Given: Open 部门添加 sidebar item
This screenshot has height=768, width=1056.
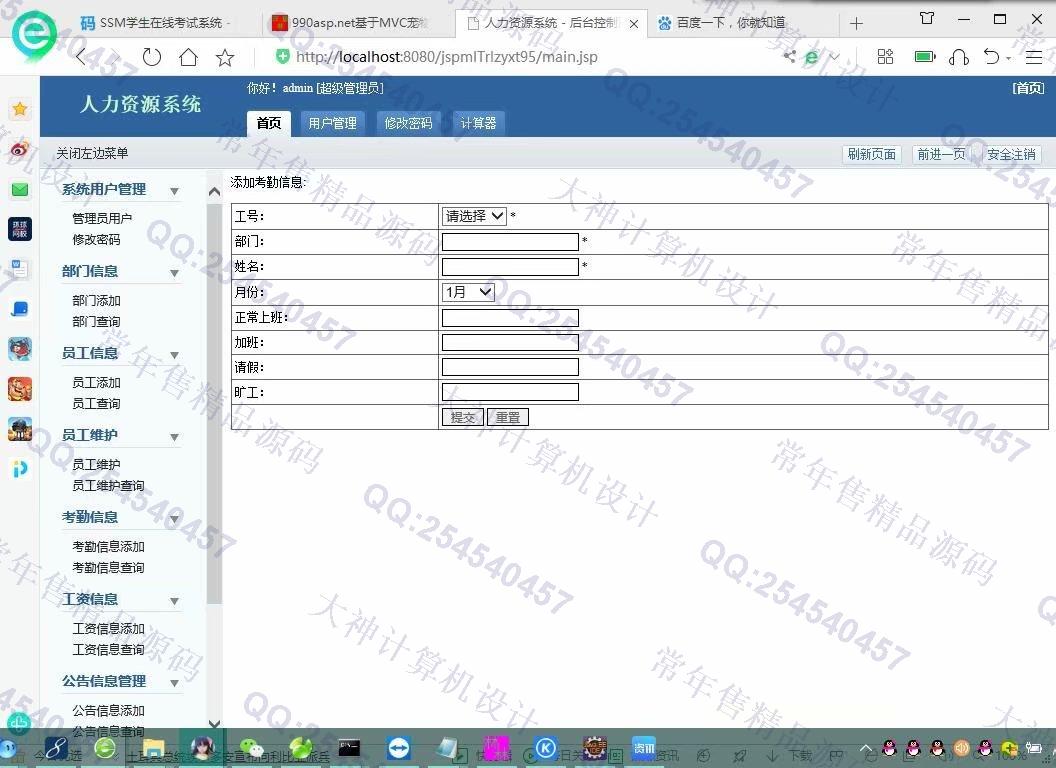Looking at the screenshot, I should [x=96, y=300].
